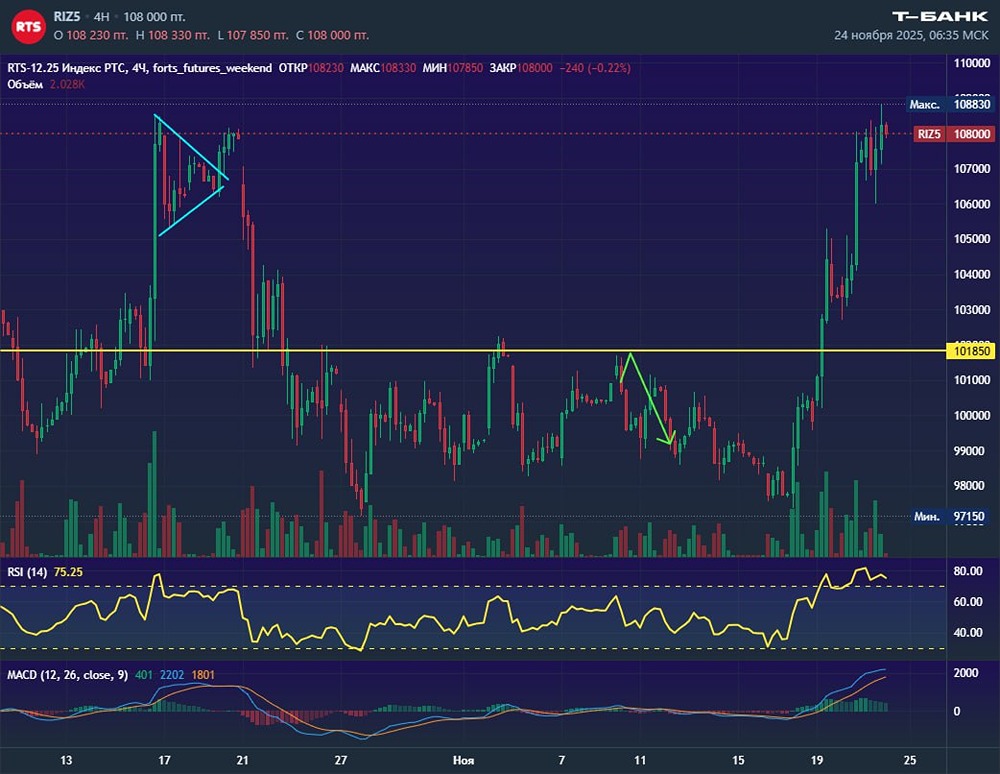Click the Ноя month label on time axis
The height and width of the screenshot is (774, 1000).
[463, 760]
